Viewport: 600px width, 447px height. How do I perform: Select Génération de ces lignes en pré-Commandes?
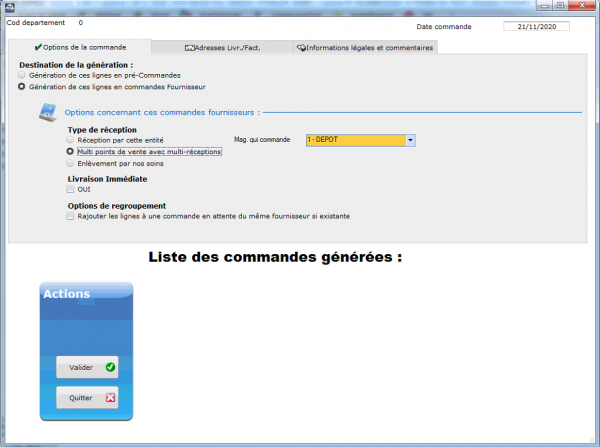pos(22,75)
